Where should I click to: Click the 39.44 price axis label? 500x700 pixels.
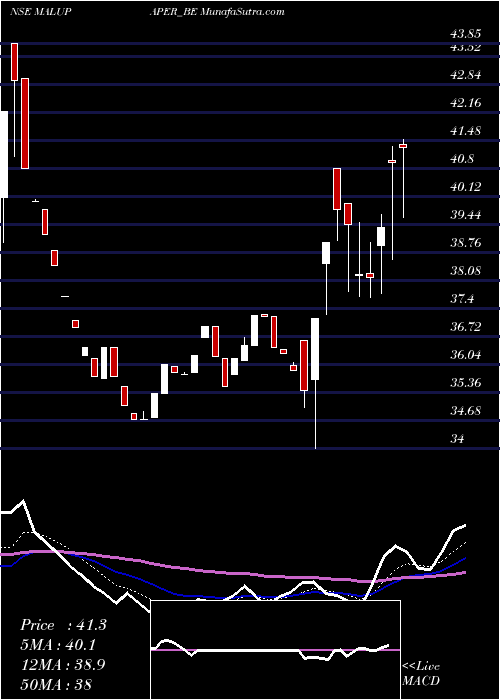coord(465,215)
